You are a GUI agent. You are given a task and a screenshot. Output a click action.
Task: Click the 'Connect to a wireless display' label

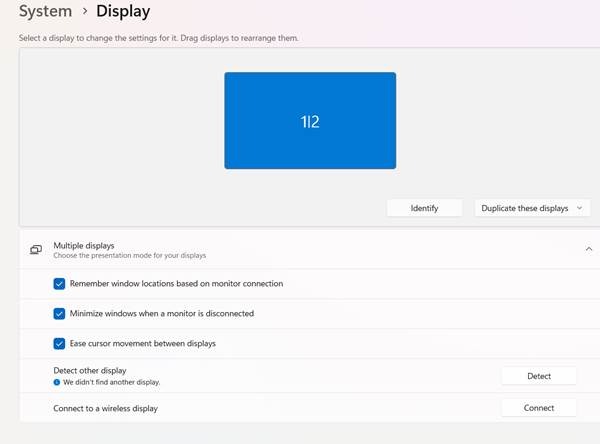tap(106, 408)
